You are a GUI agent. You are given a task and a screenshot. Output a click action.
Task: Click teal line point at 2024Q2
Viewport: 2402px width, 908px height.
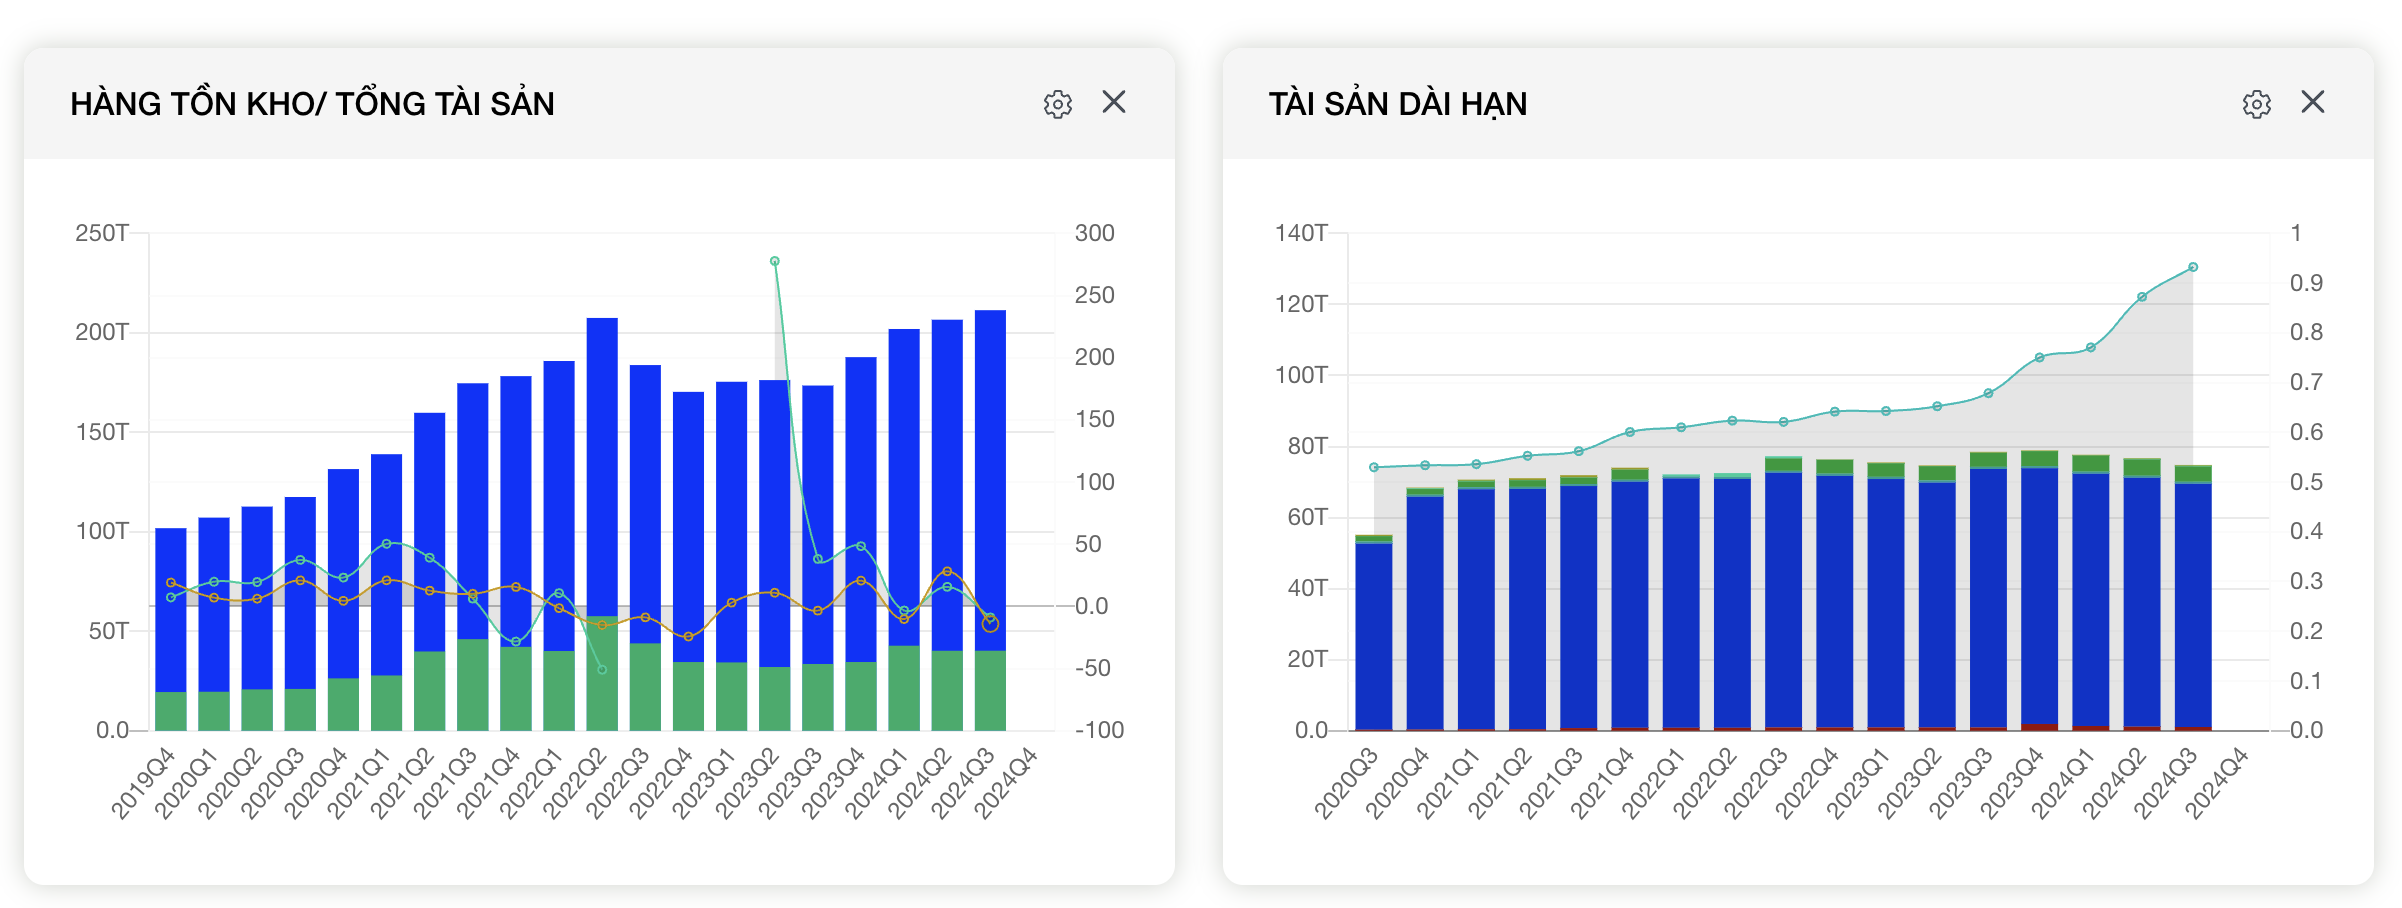coord(2142,297)
